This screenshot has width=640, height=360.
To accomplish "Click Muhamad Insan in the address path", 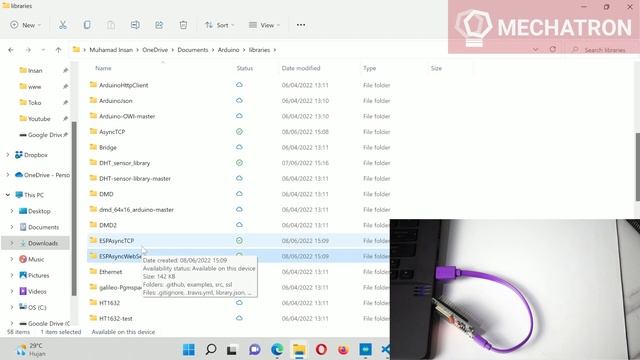I will click(111, 50).
